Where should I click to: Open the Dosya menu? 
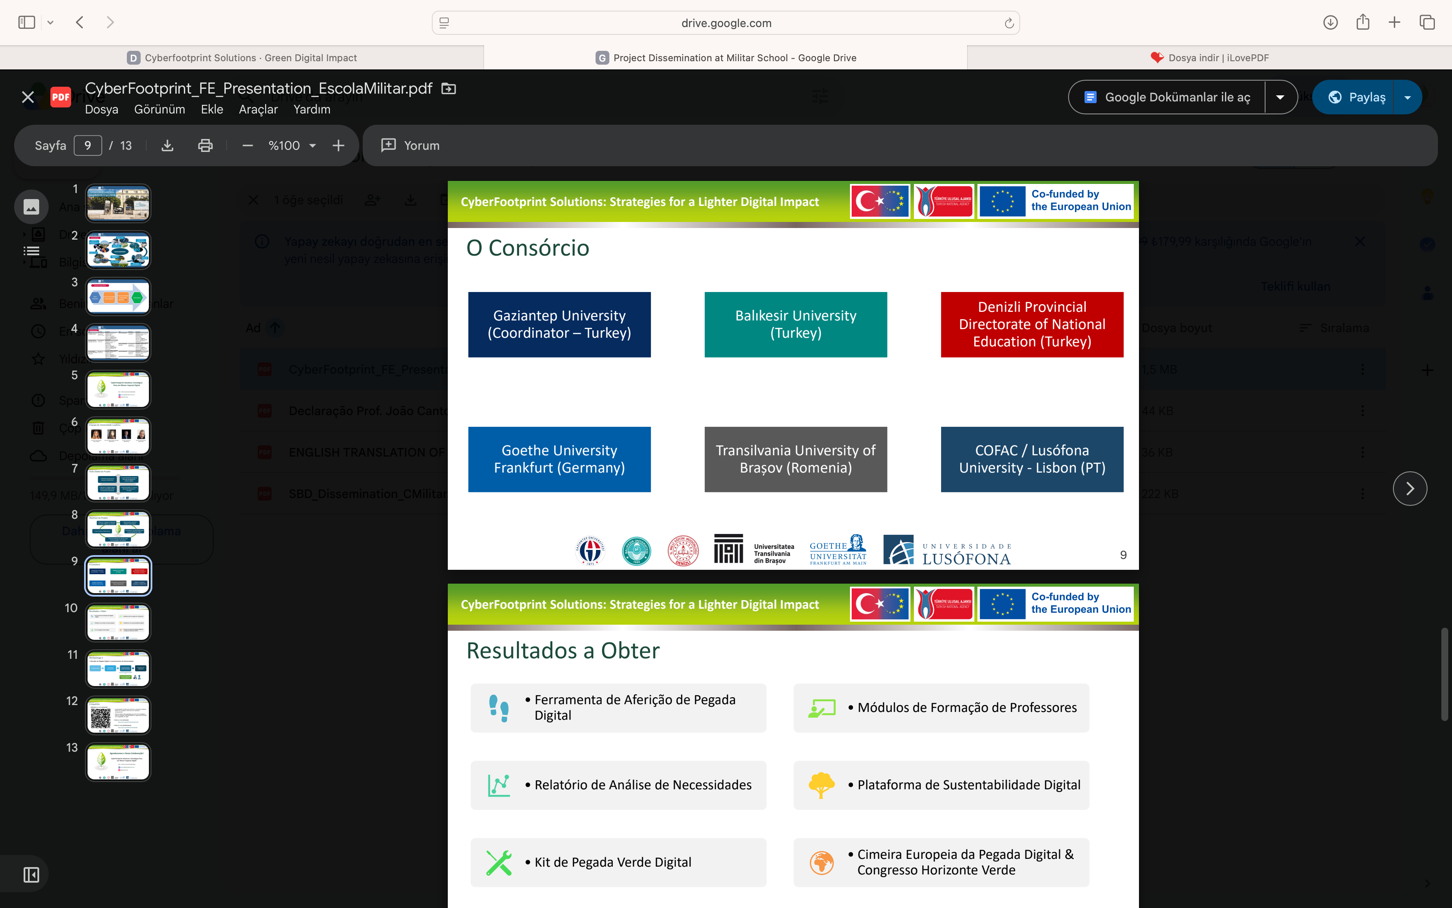pyautogui.click(x=102, y=109)
